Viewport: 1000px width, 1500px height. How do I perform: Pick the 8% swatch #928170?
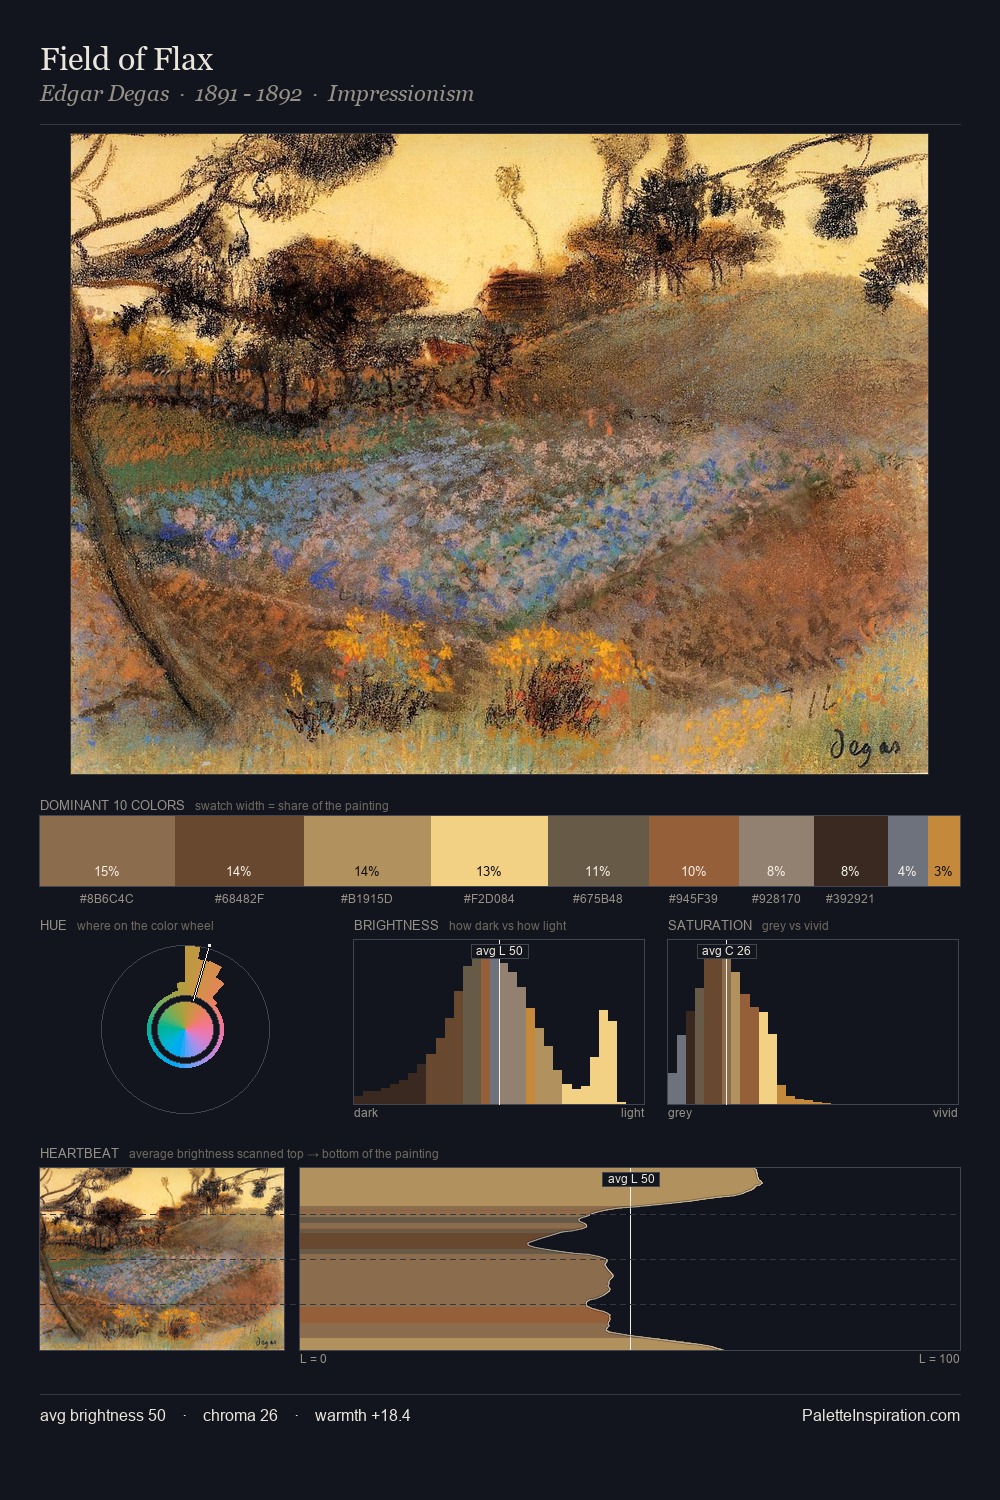[x=776, y=851]
